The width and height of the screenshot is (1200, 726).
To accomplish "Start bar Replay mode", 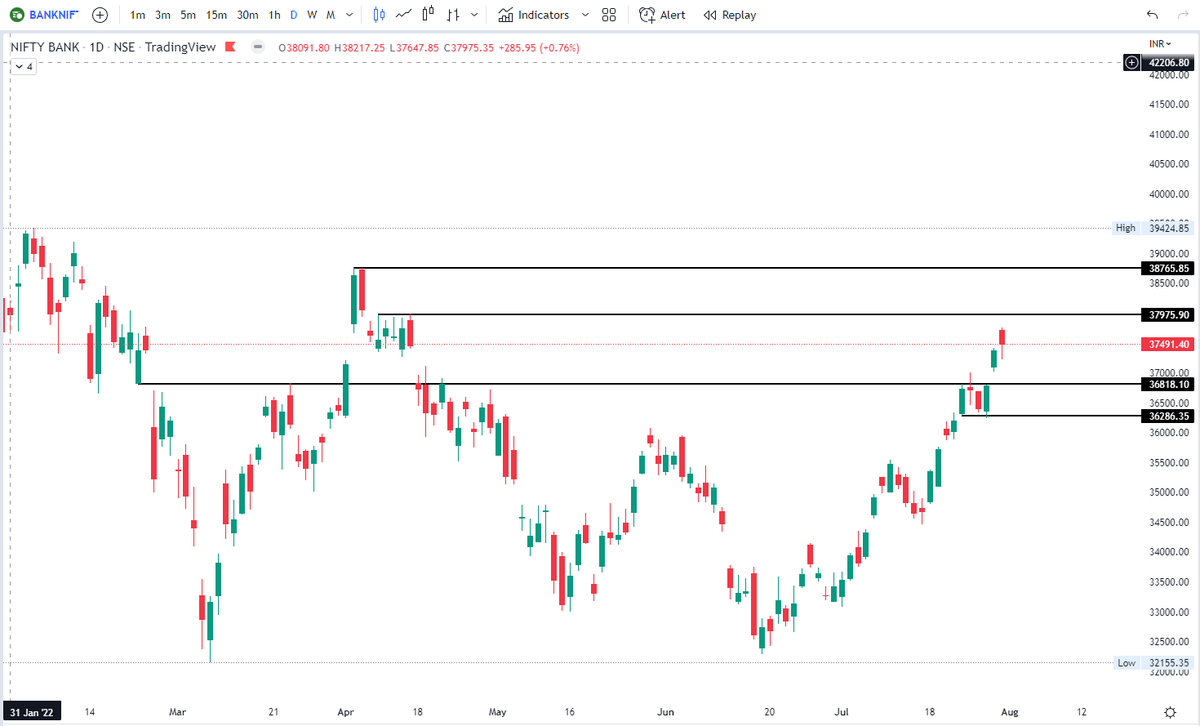I will pyautogui.click(x=730, y=15).
